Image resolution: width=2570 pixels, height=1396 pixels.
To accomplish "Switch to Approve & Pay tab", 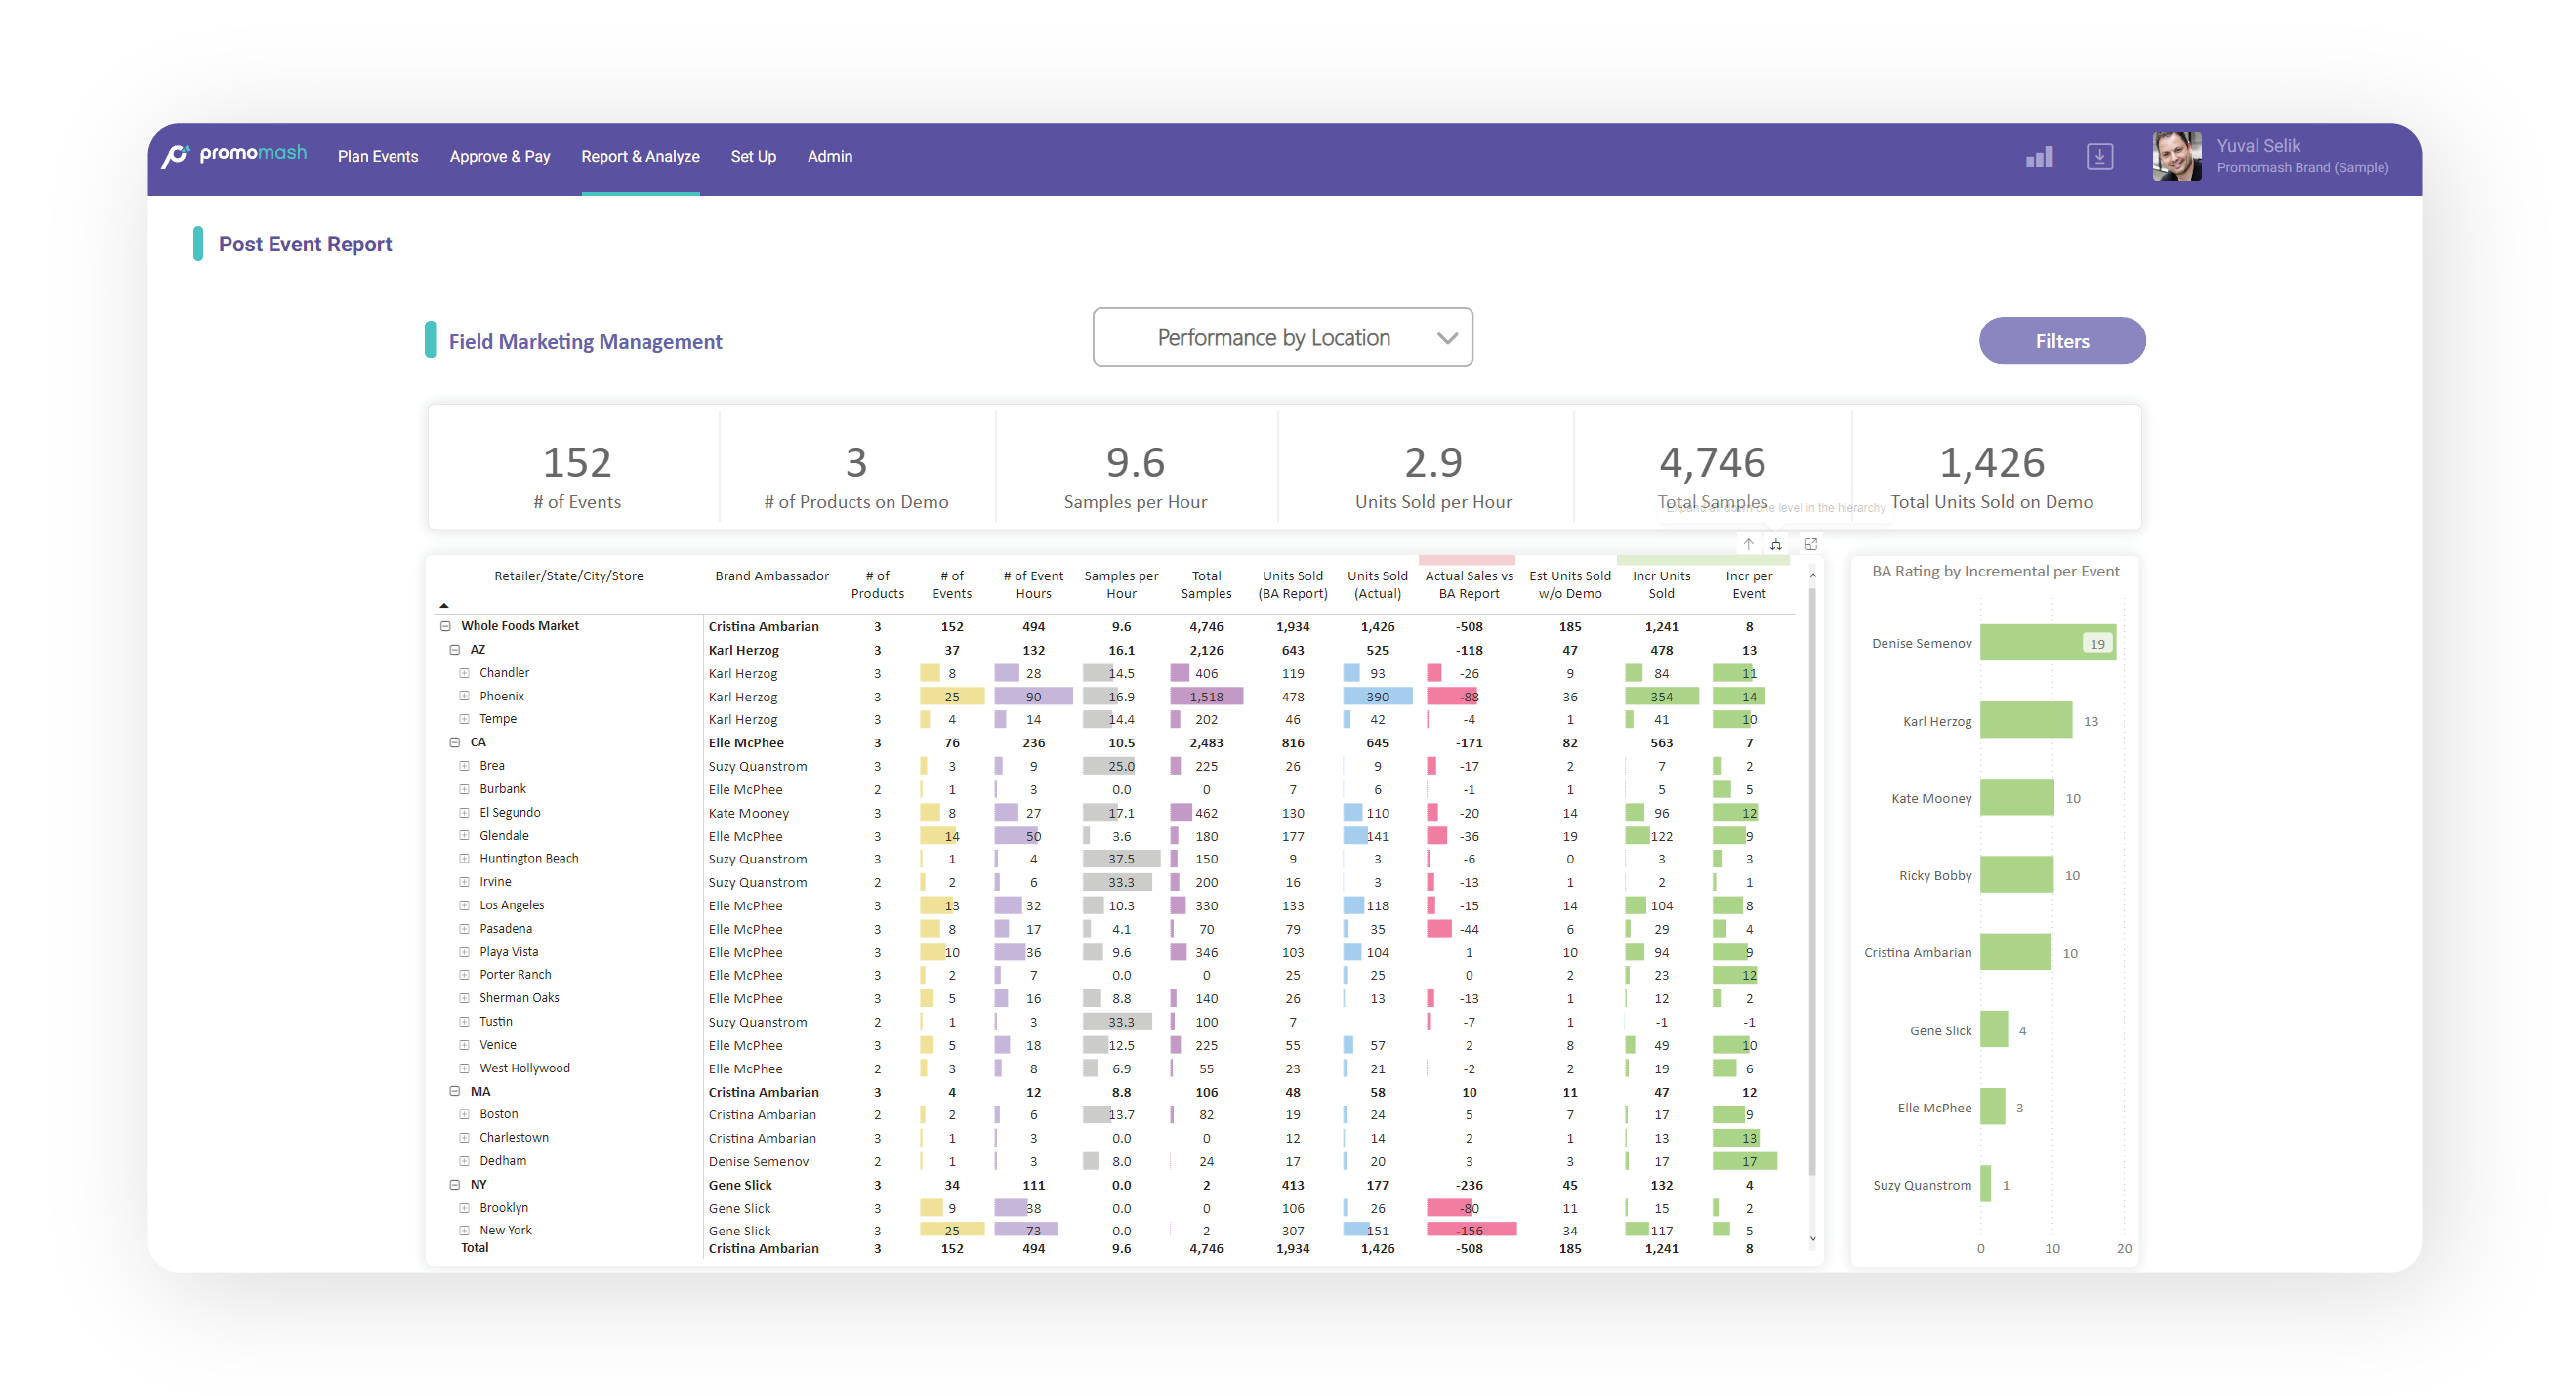I will 500,157.
